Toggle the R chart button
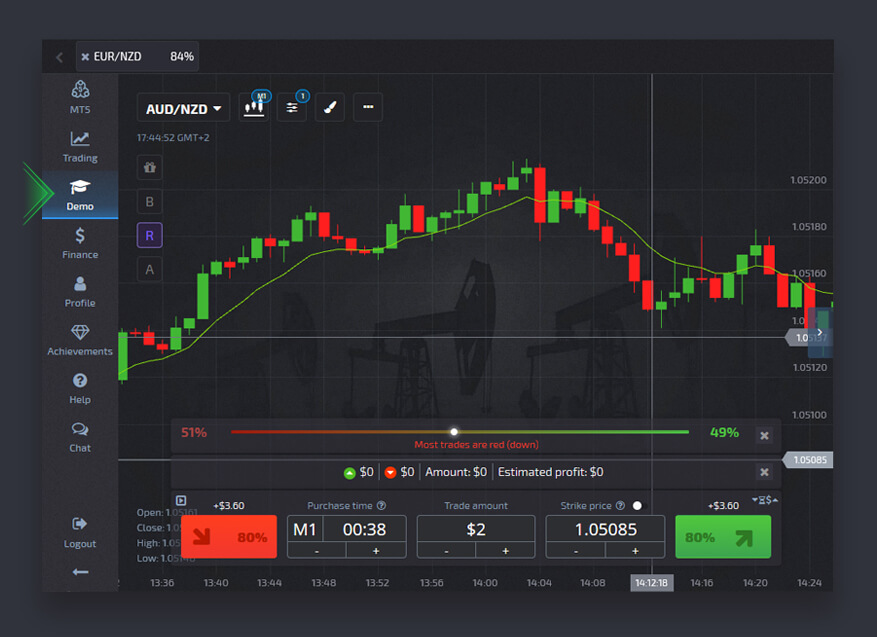 [x=150, y=235]
